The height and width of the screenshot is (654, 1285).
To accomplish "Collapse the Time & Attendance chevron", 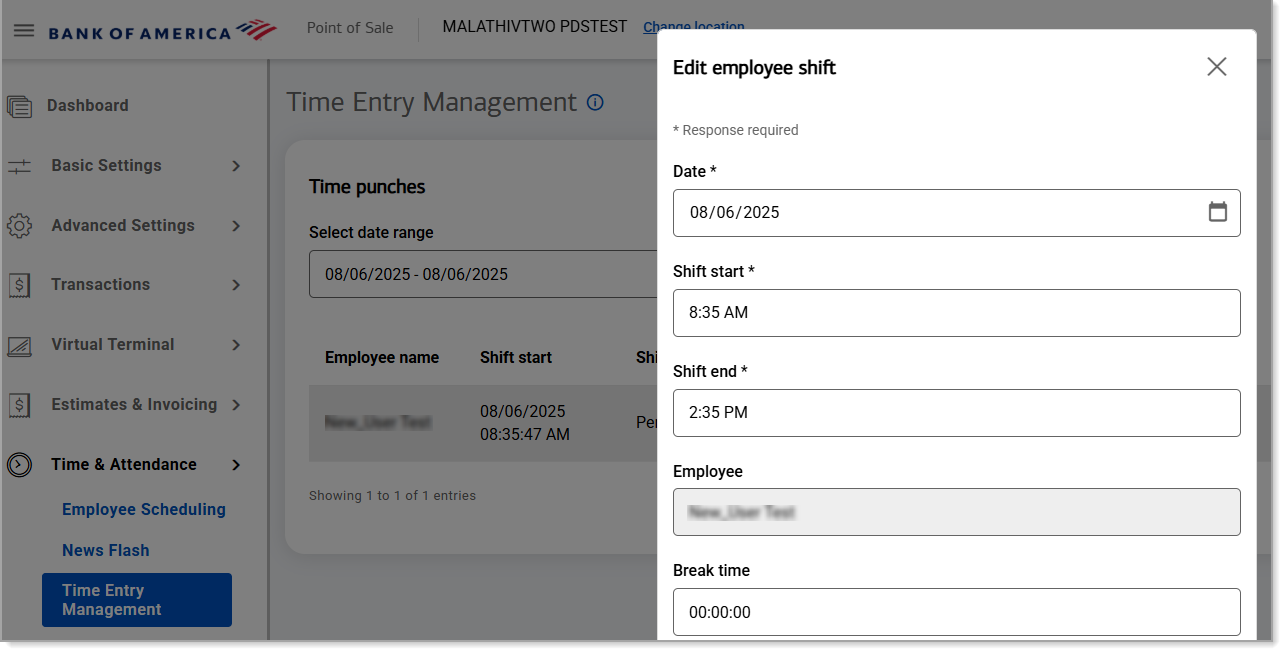I will click(x=236, y=465).
